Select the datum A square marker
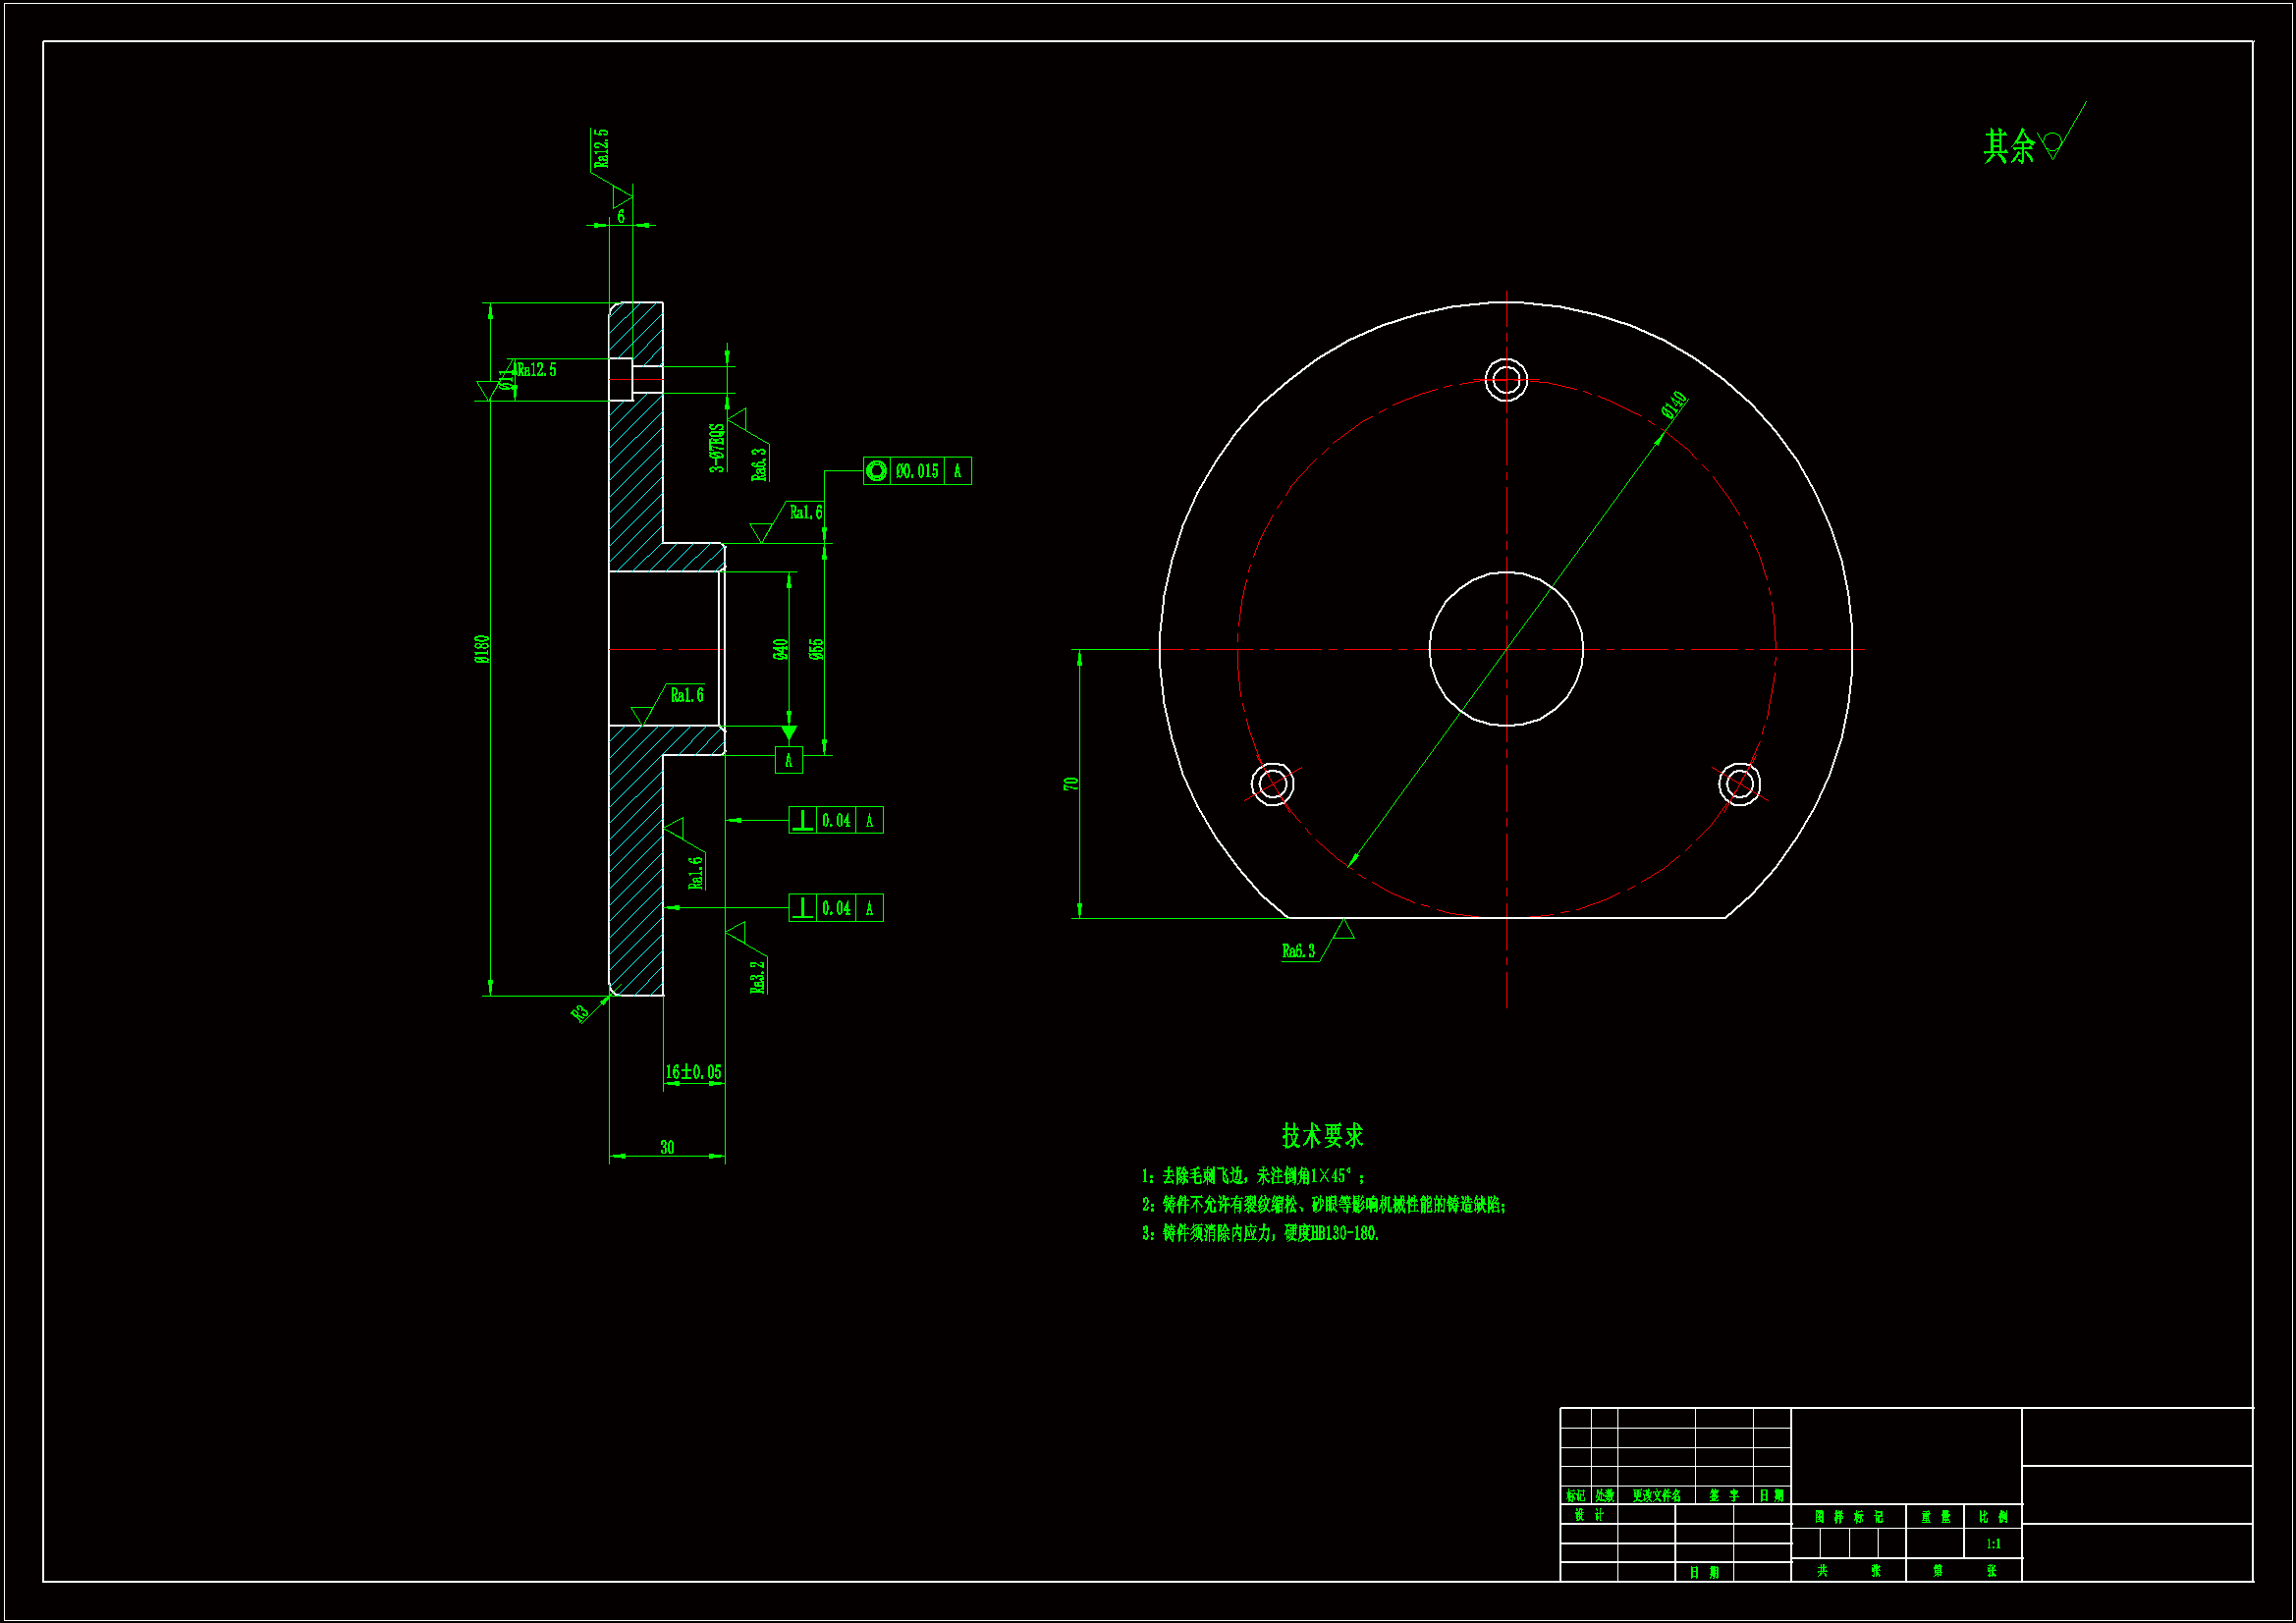 pos(789,761)
